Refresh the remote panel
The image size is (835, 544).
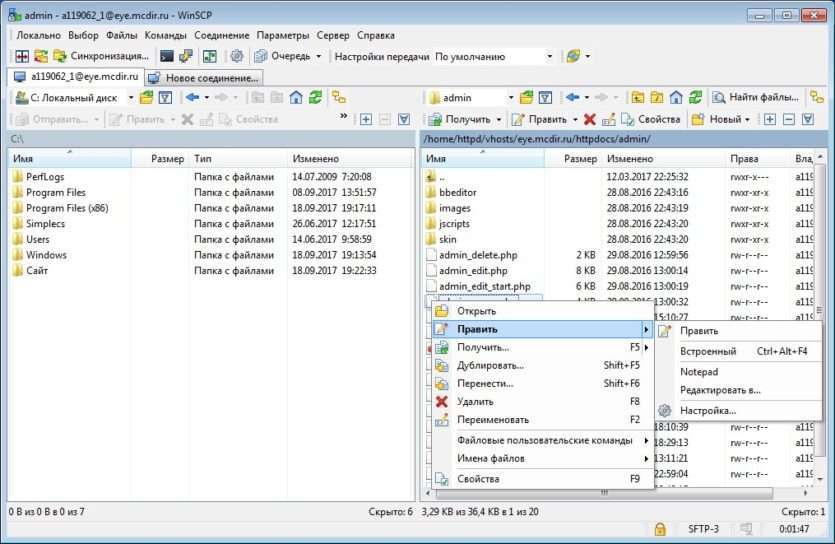point(695,97)
